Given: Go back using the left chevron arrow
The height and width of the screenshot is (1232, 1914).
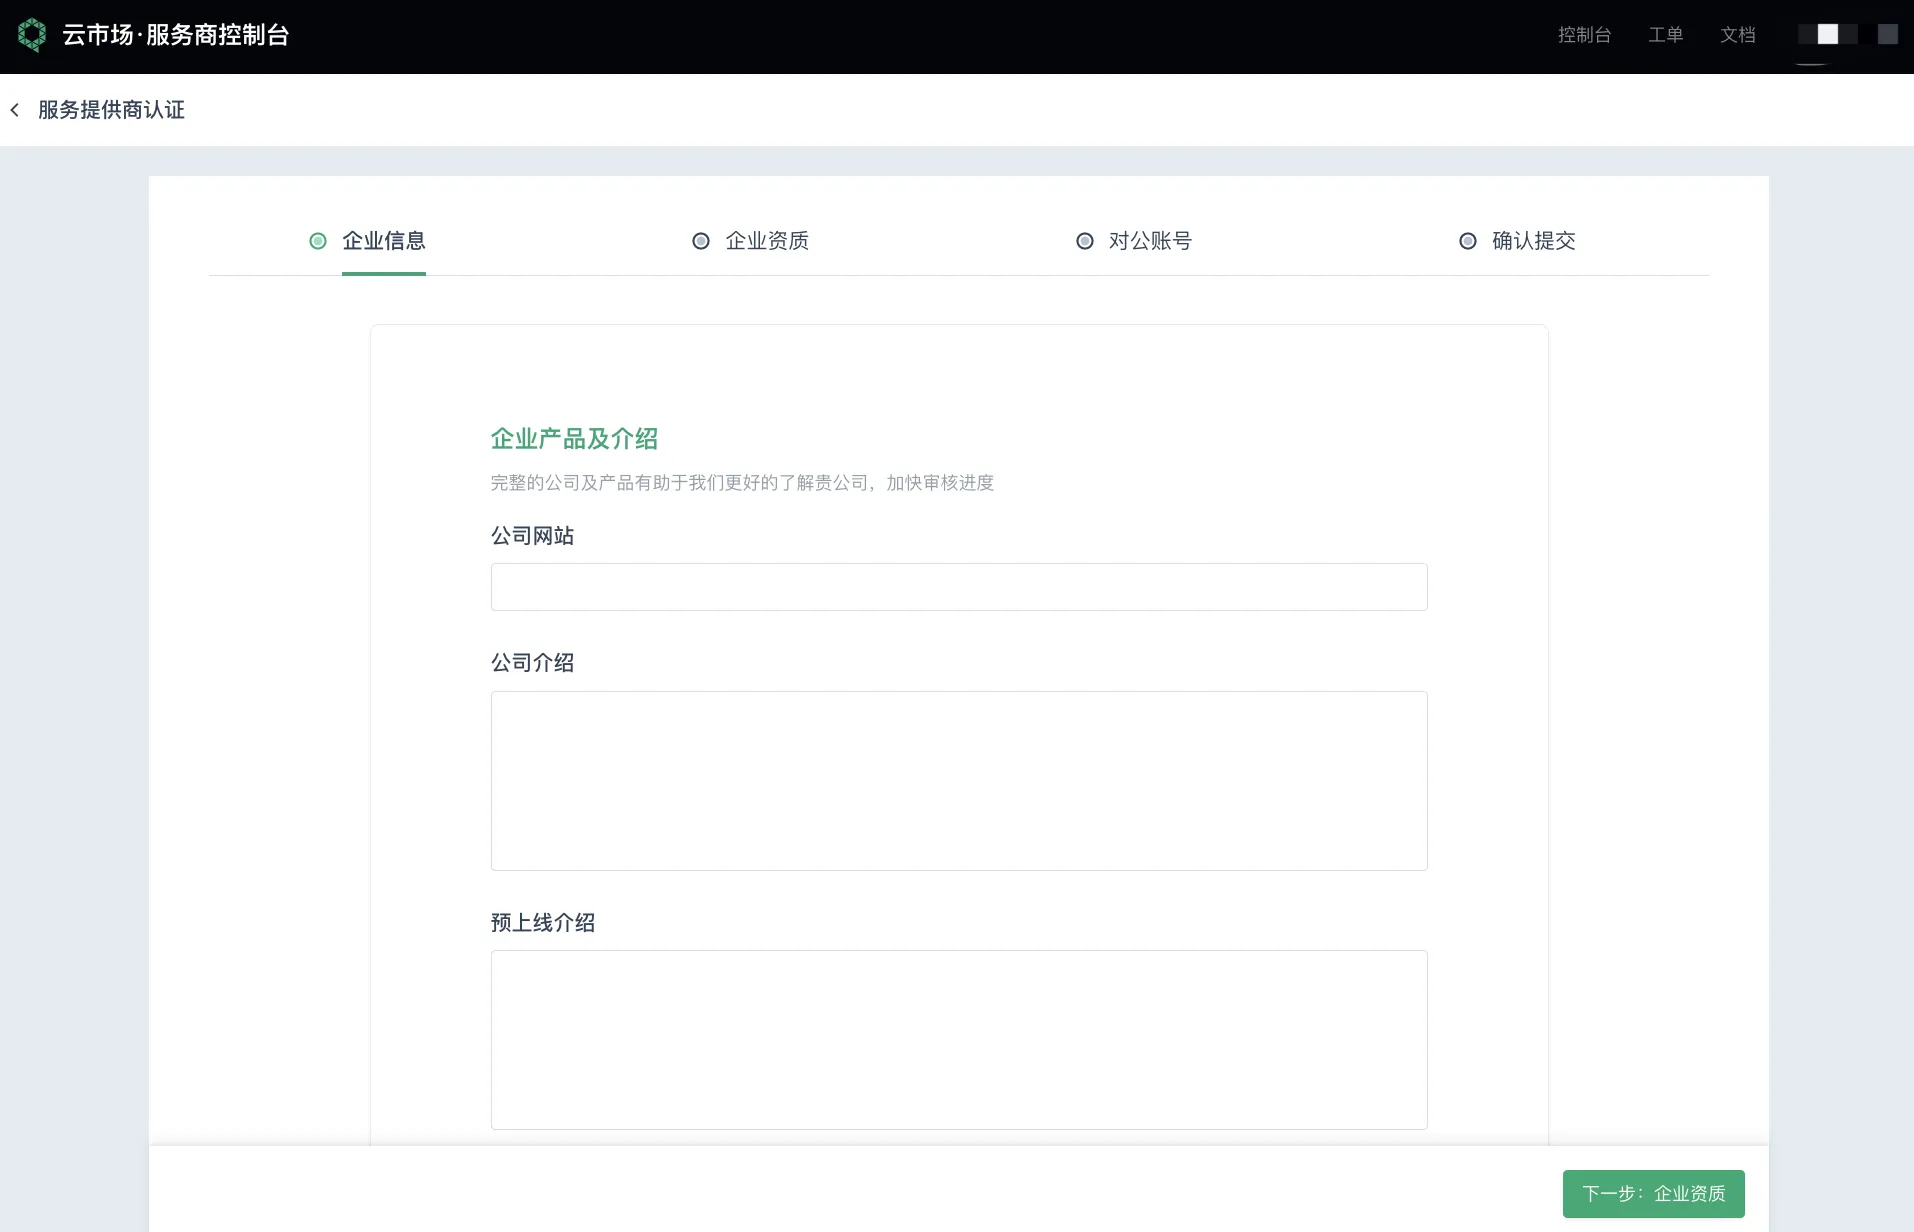Looking at the screenshot, I should pos(15,110).
